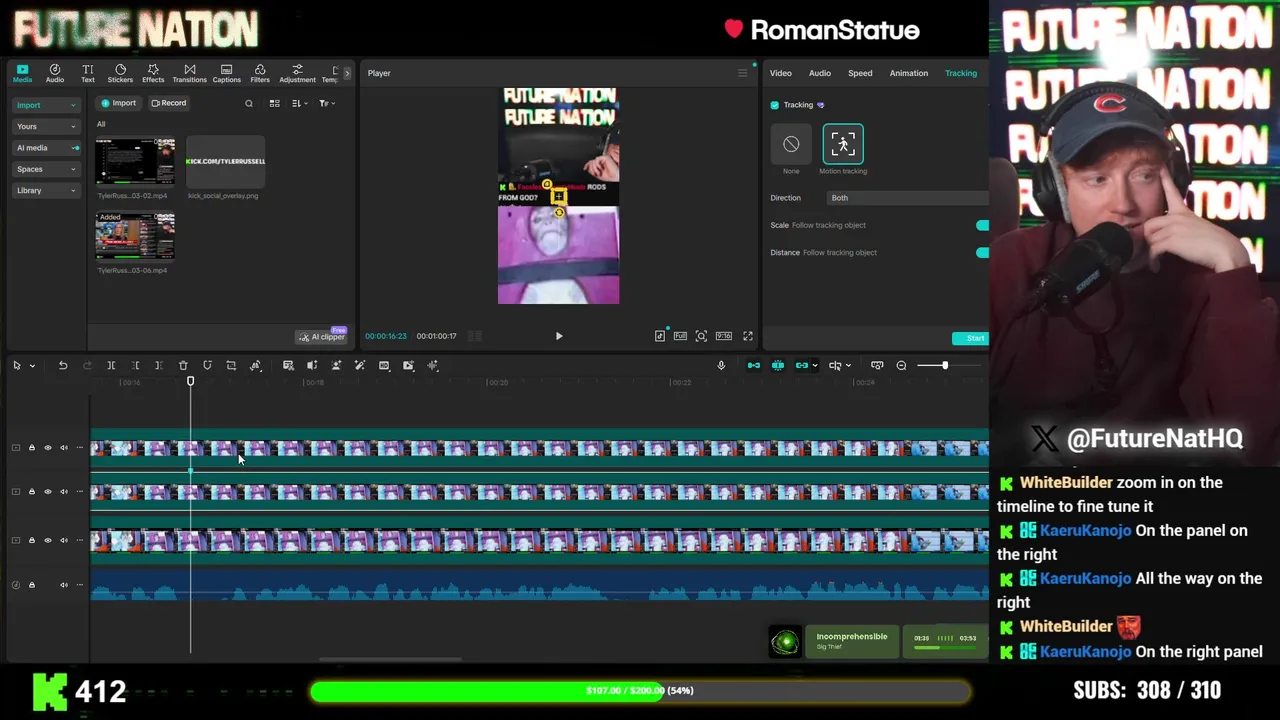The height and width of the screenshot is (720, 1280).
Task: Open the selection tool mode dropdown
Action: click(32, 366)
